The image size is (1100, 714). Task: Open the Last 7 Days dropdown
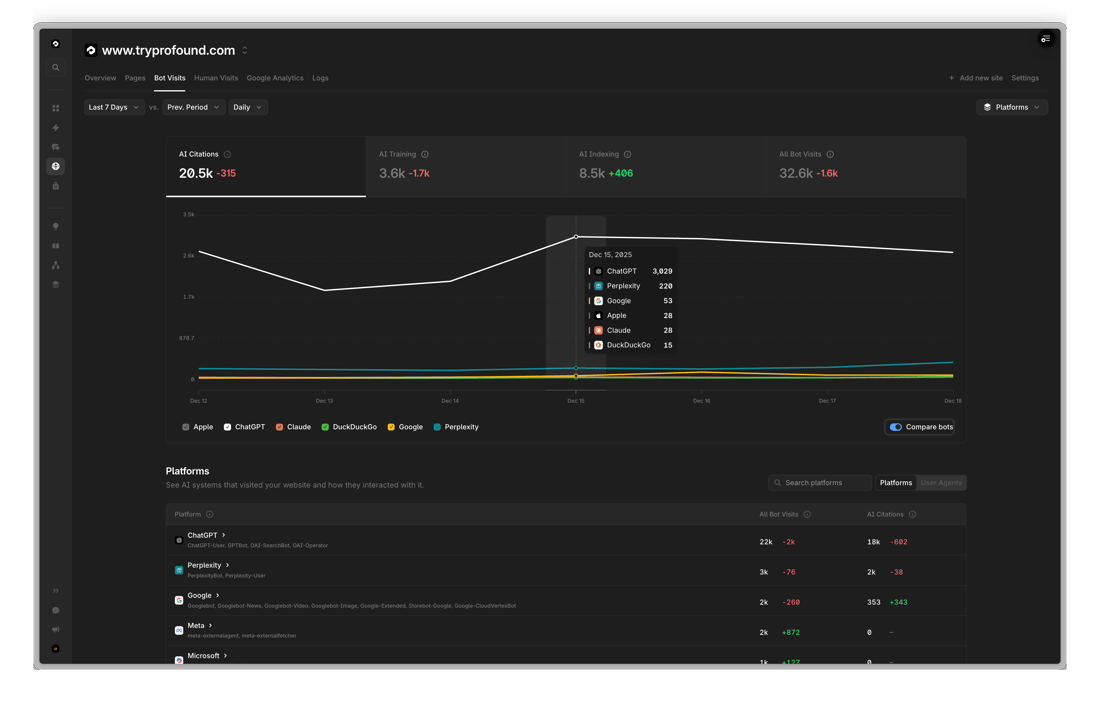pos(114,107)
